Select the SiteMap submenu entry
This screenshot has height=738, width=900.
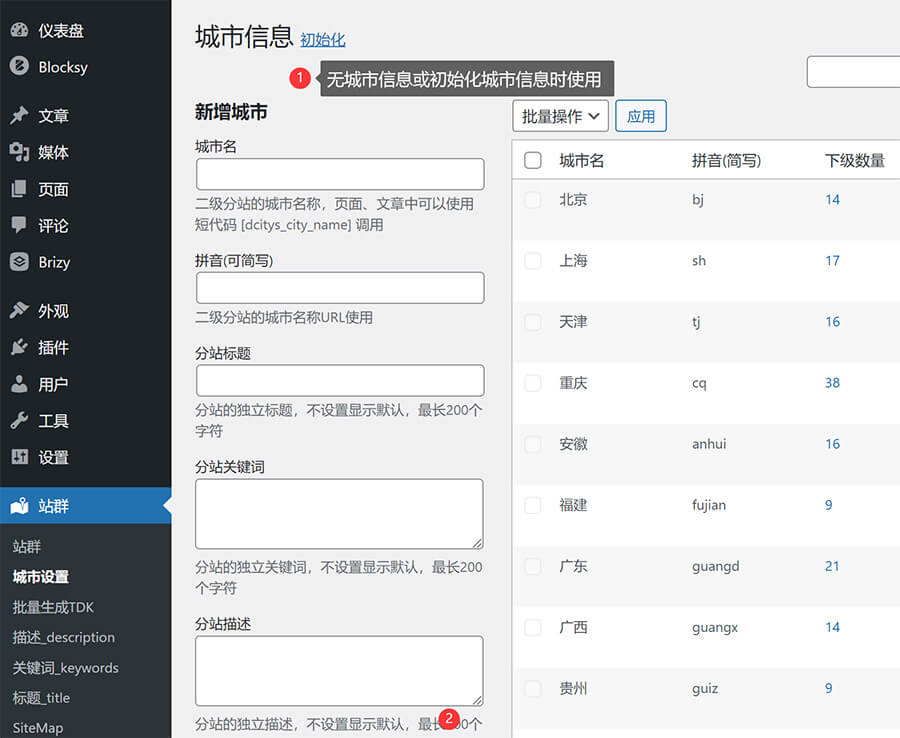[x=38, y=728]
